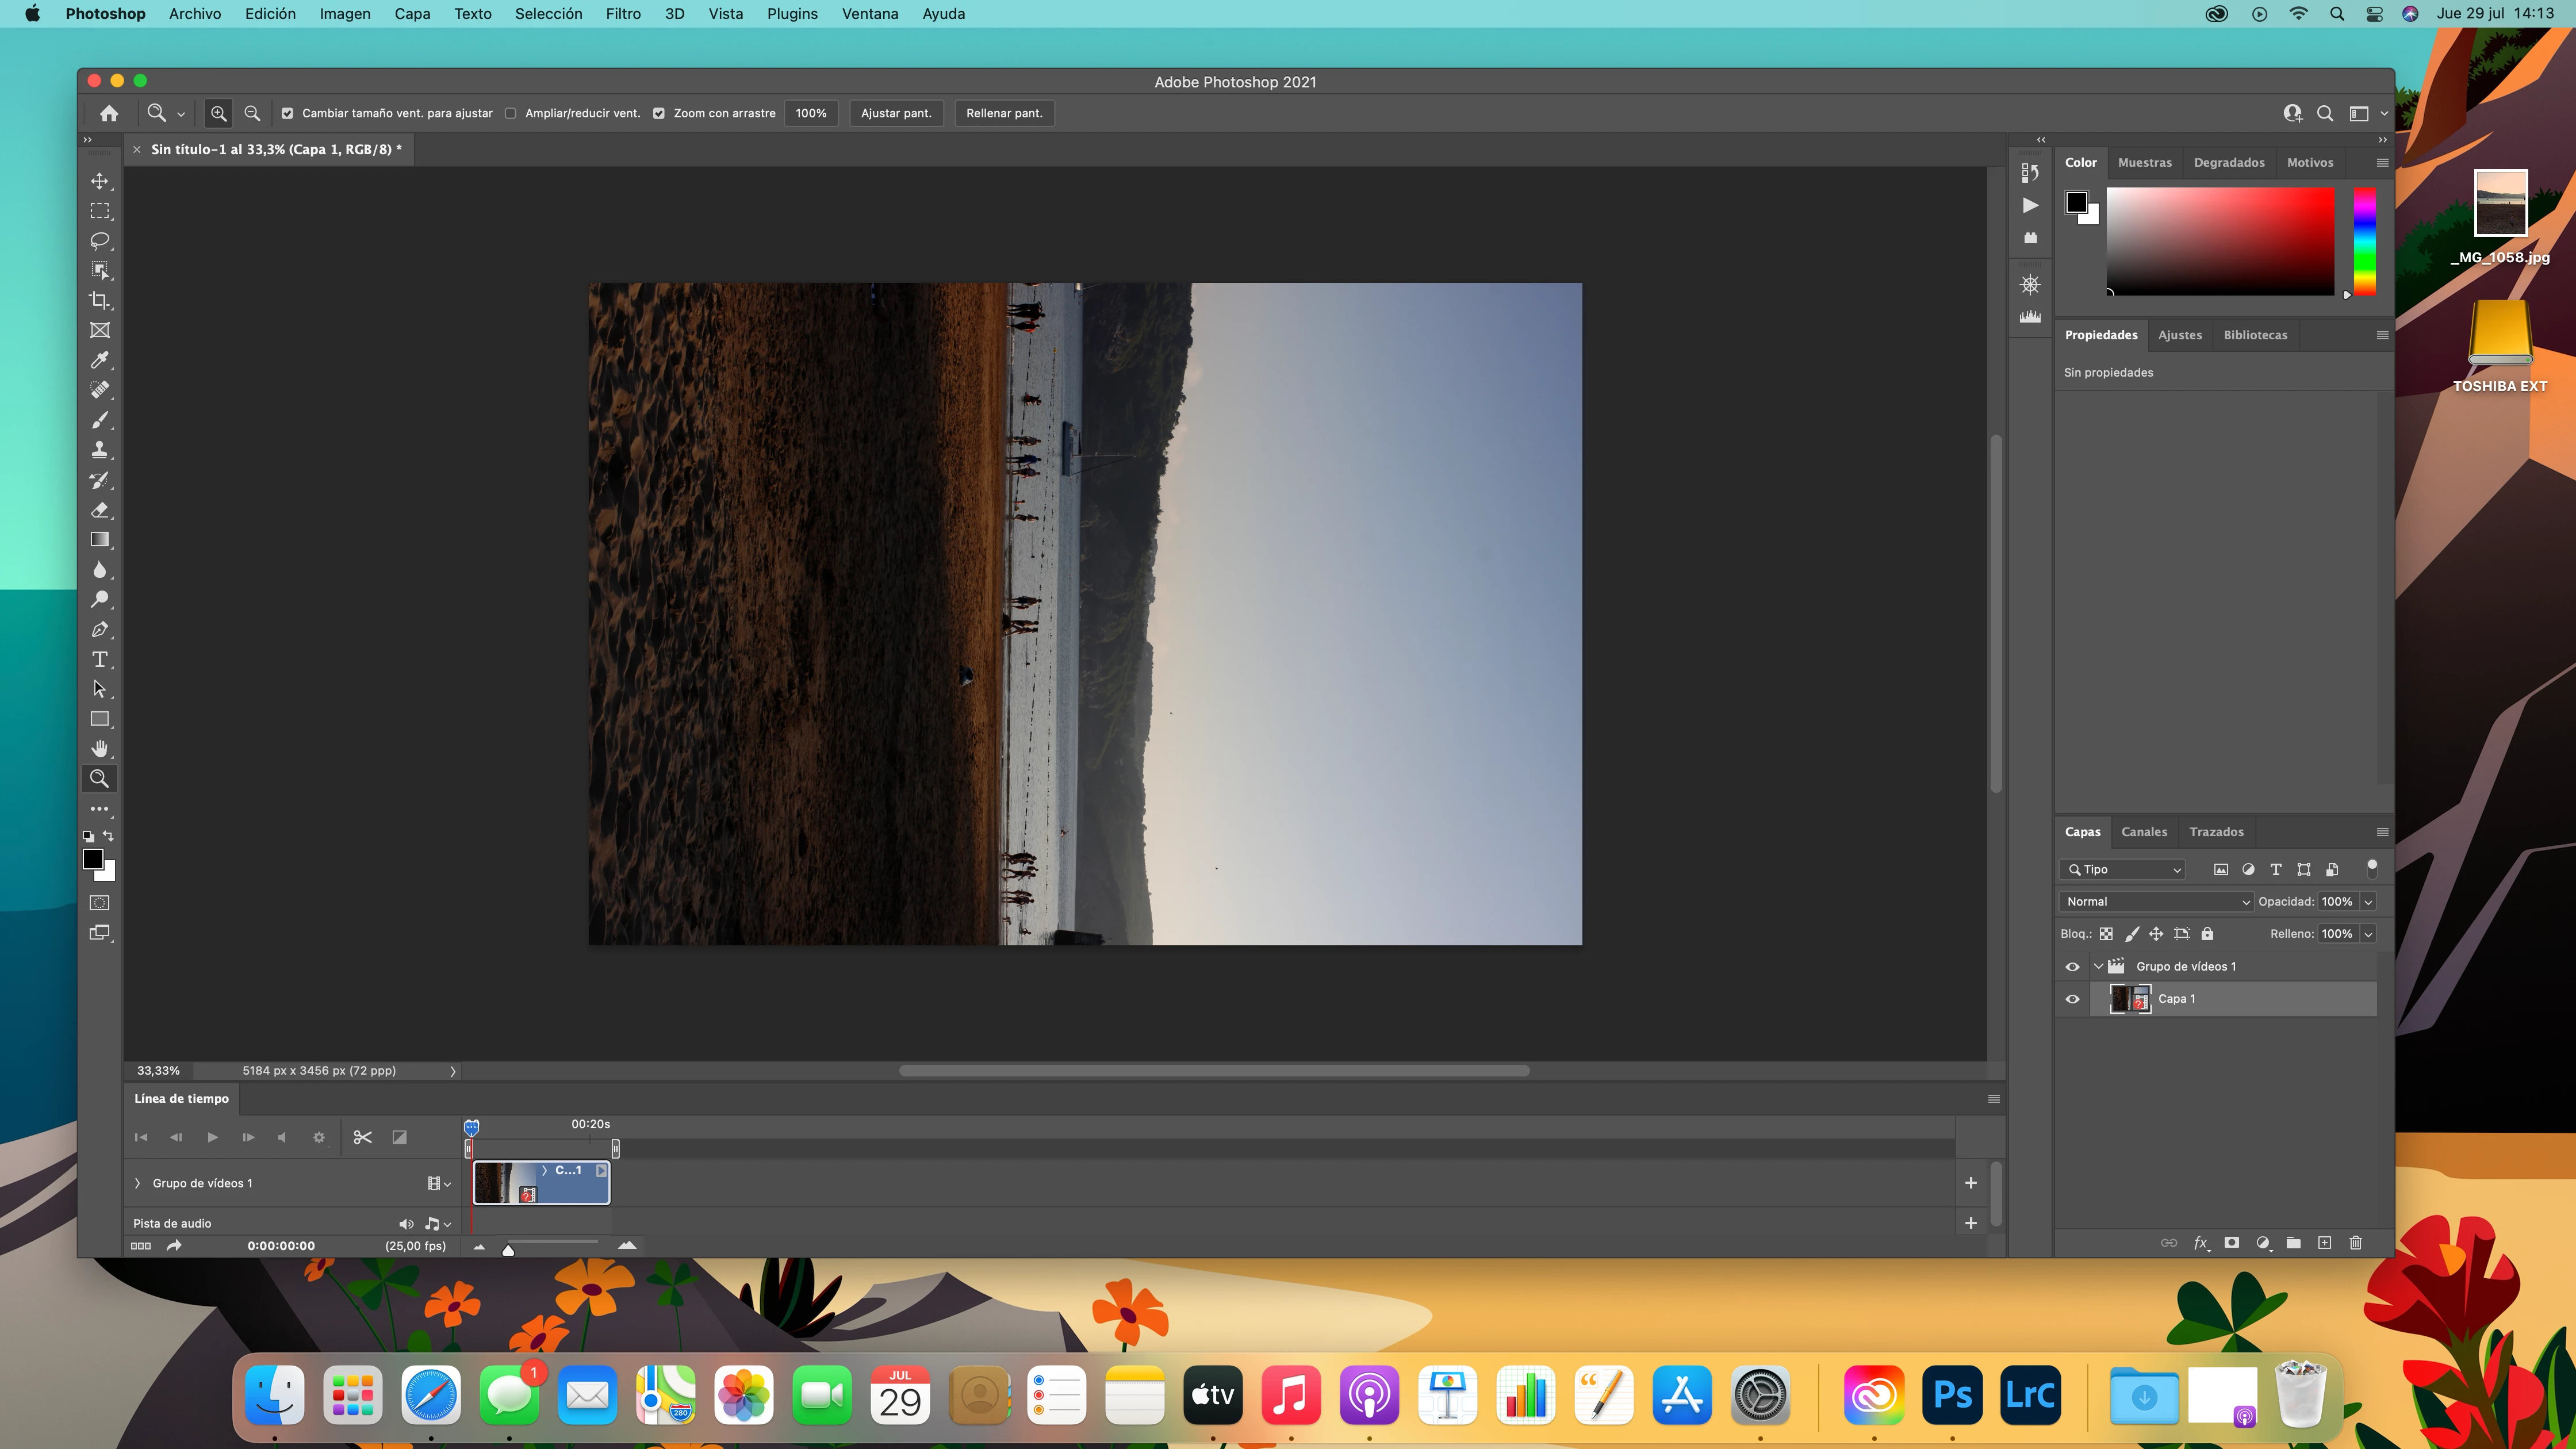Select the Eyedropper tool
The width and height of the screenshot is (2576, 1449).
pyautogui.click(x=99, y=360)
